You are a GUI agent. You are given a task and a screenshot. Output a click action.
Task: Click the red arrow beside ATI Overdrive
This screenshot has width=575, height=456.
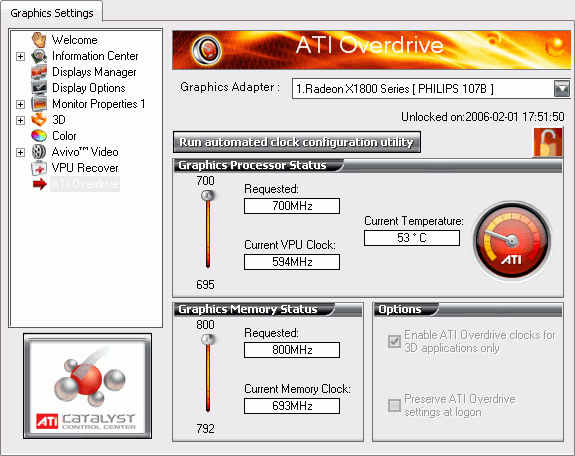(40, 184)
